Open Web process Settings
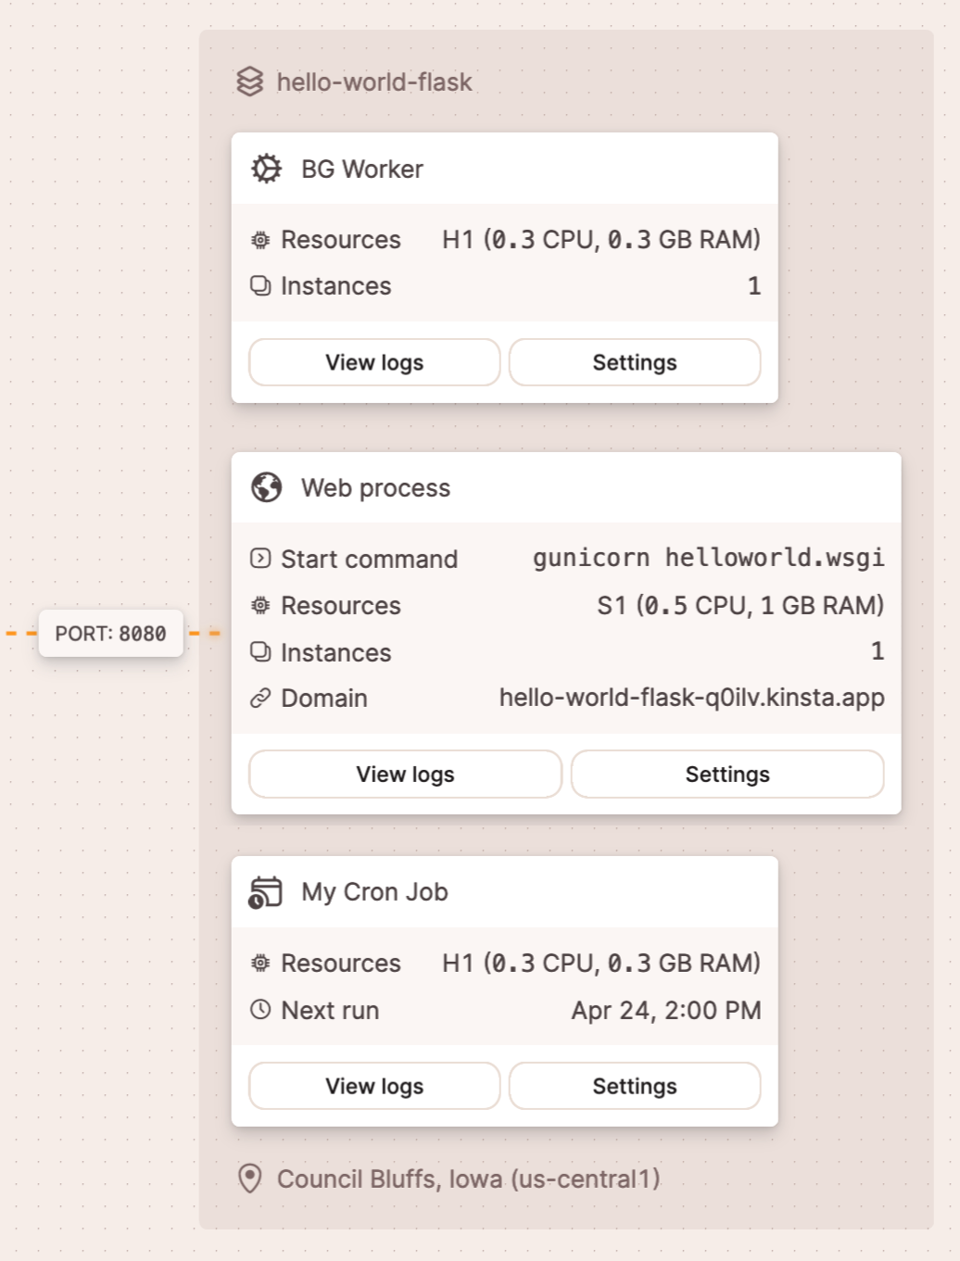Viewport: 960px width, 1261px height. pos(727,774)
